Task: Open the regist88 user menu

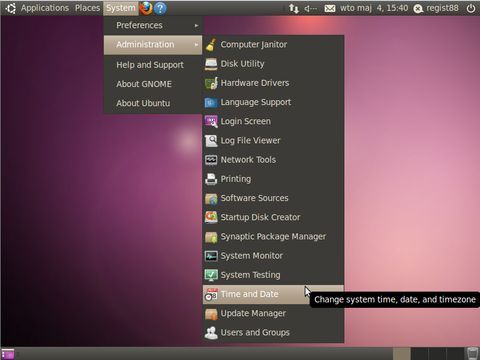Action: coord(436,8)
